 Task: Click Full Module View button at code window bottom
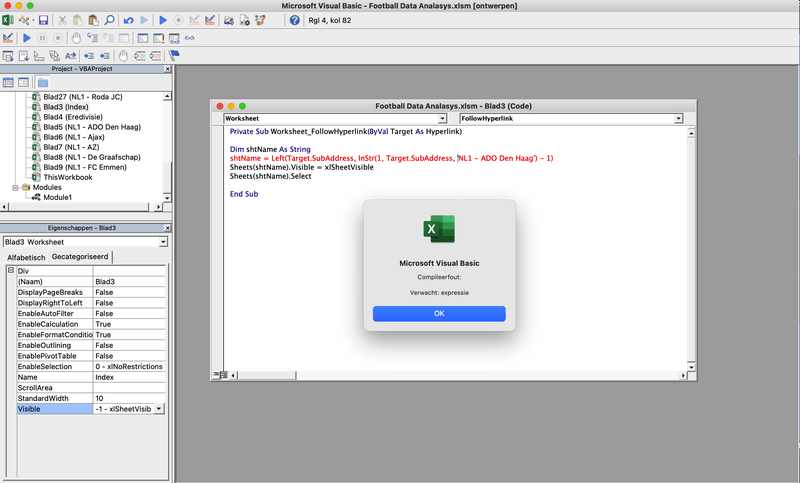coord(224,375)
